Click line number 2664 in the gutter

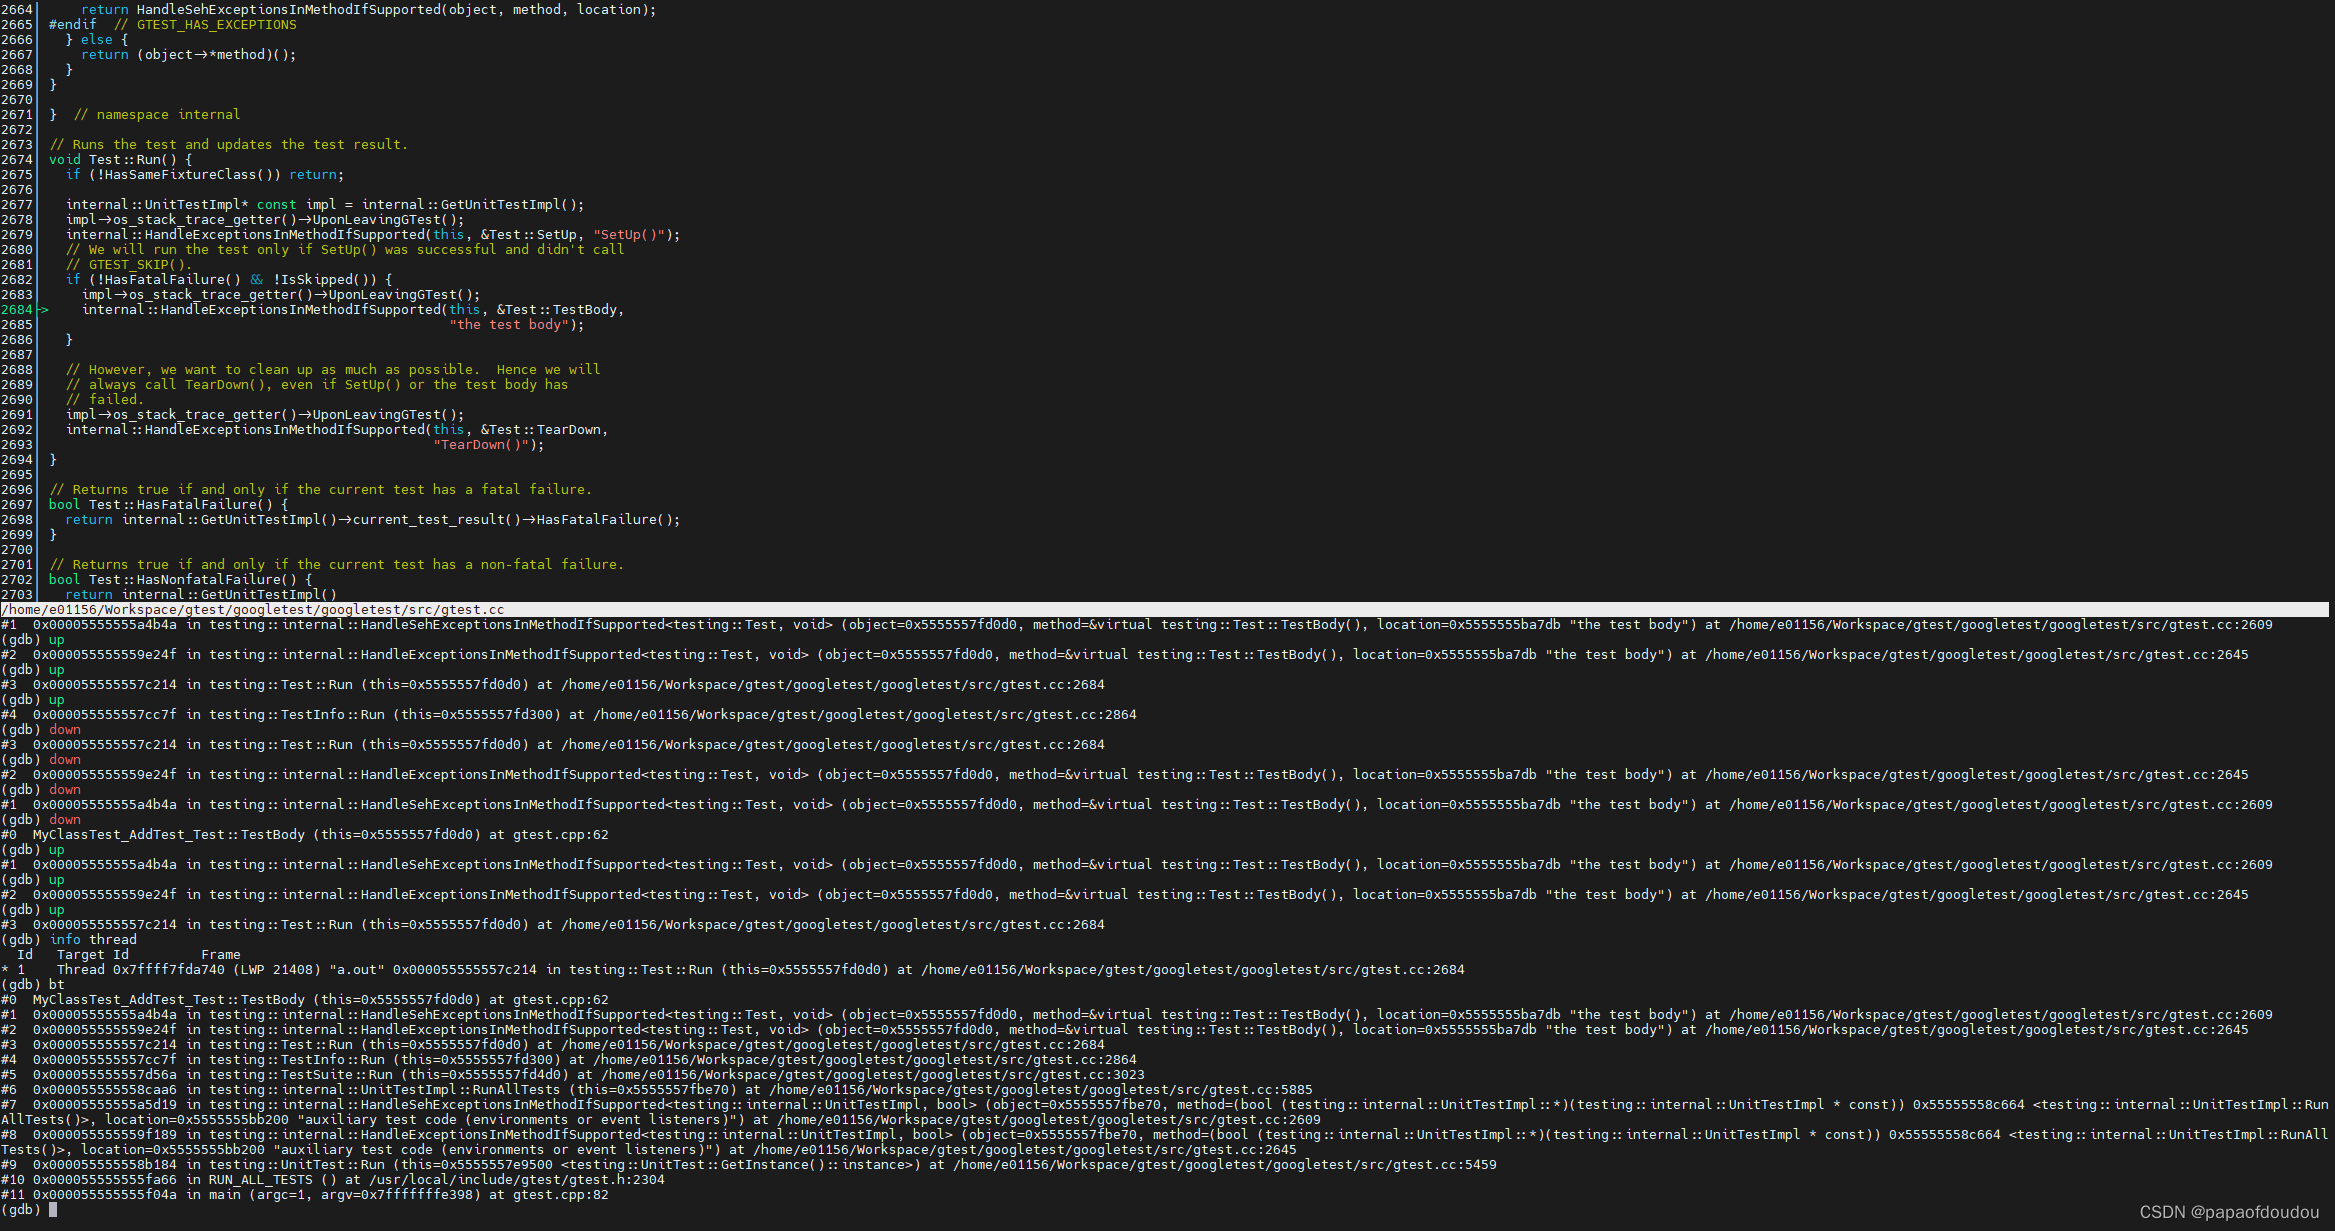pyautogui.click(x=17, y=10)
